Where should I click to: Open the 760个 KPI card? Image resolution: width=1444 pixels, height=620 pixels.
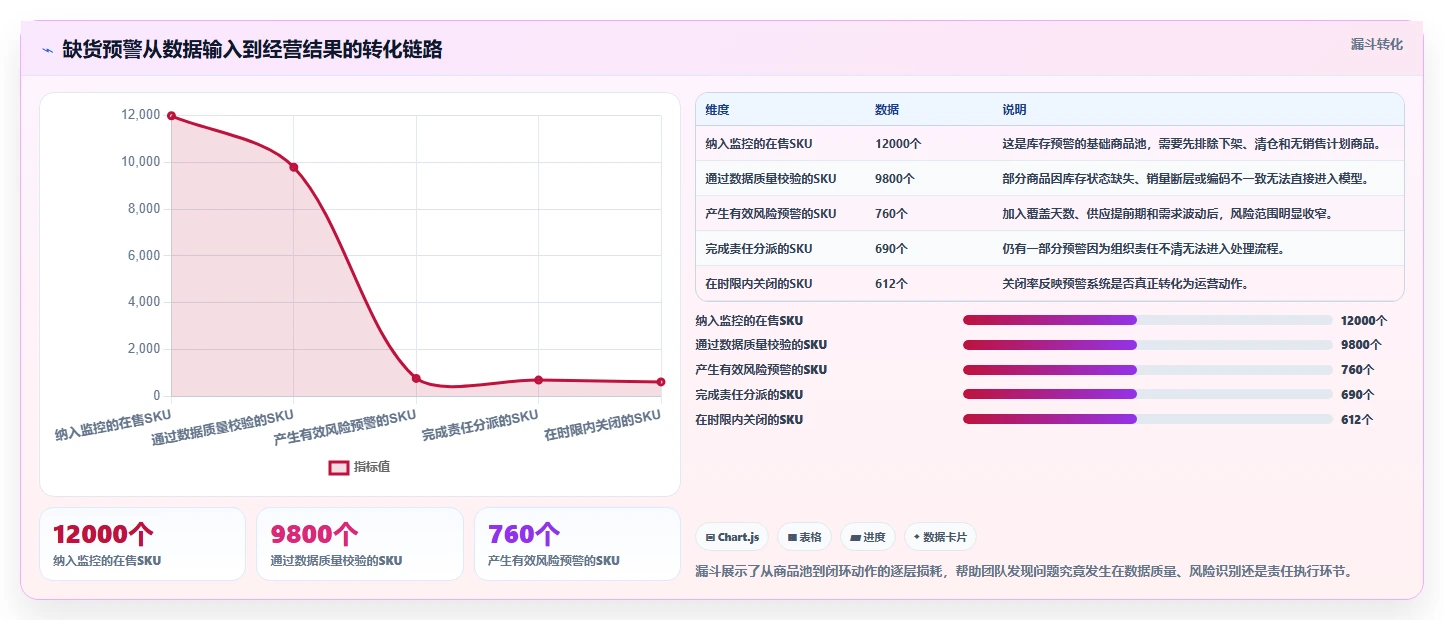[x=577, y=544]
